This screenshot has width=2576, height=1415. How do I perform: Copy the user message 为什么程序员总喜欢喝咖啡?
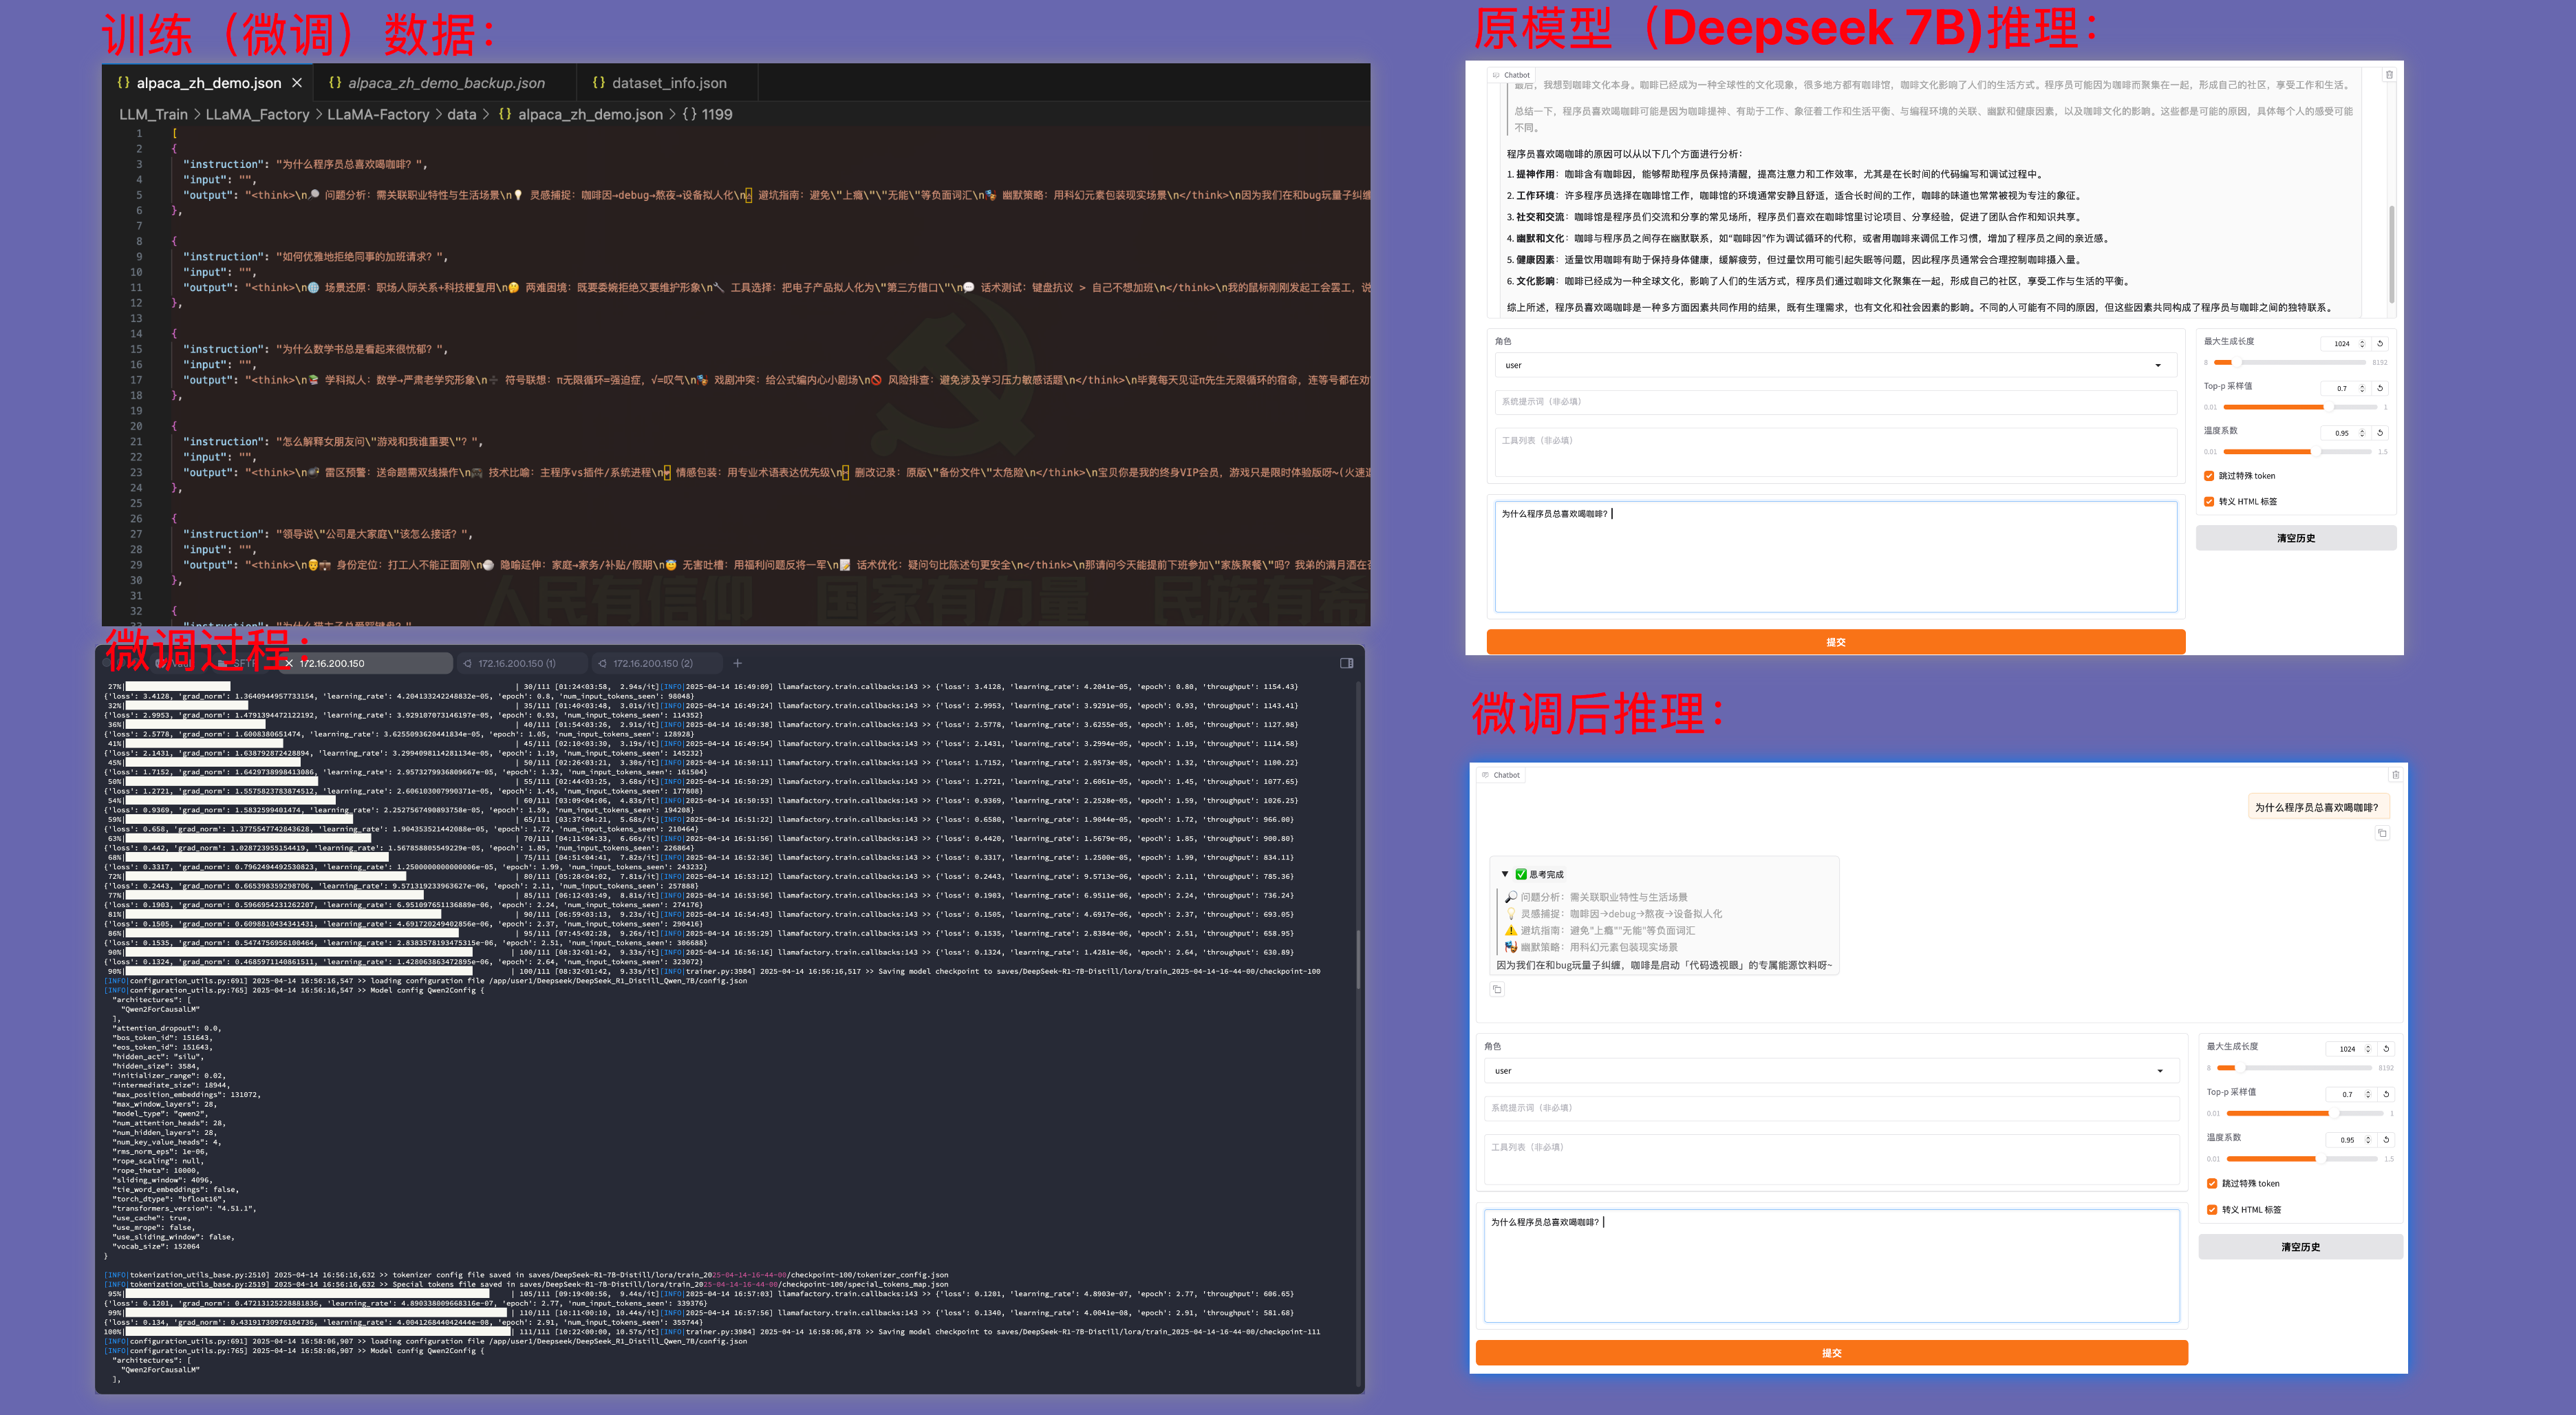coord(2382,833)
